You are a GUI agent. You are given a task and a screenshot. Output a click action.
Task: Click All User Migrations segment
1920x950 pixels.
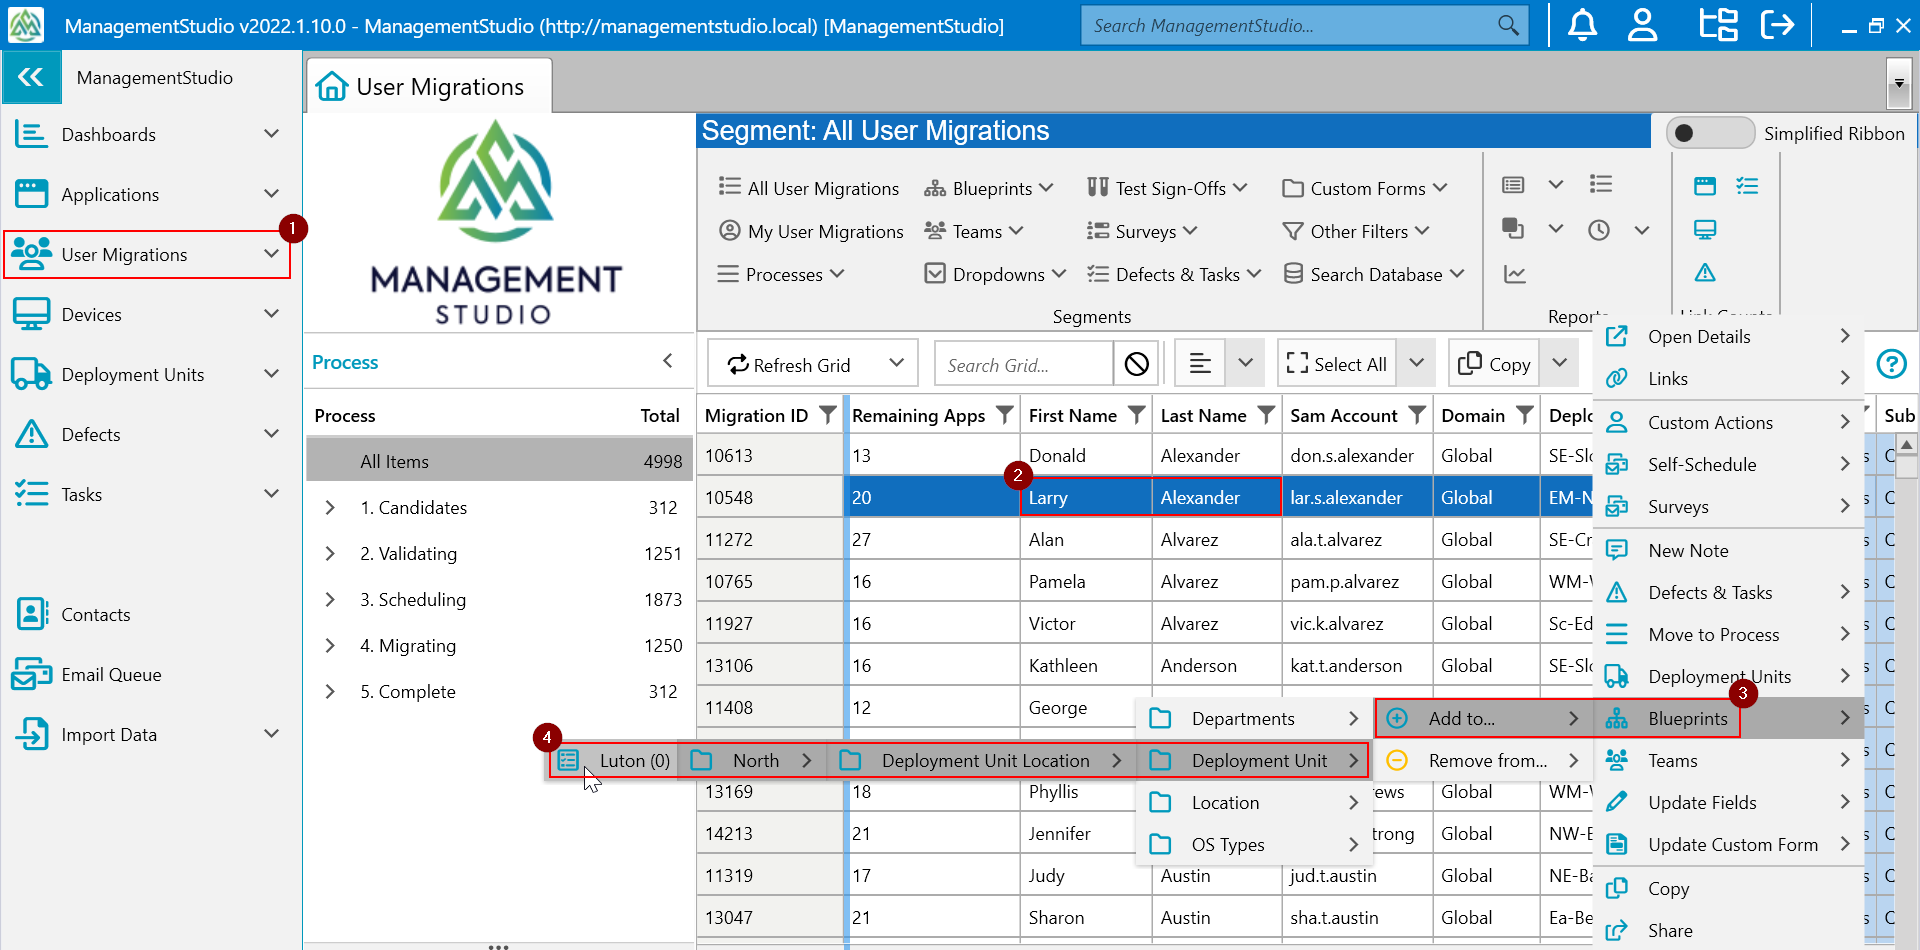(x=809, y=188)
